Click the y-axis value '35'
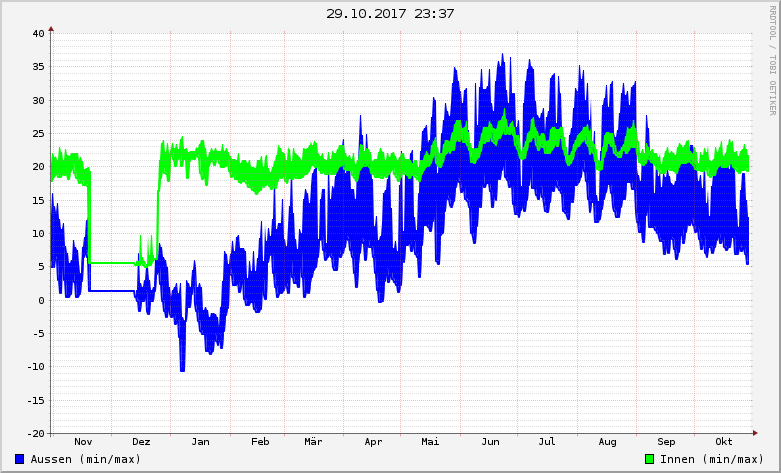This screenshot has width=781, height=473. 39,67
